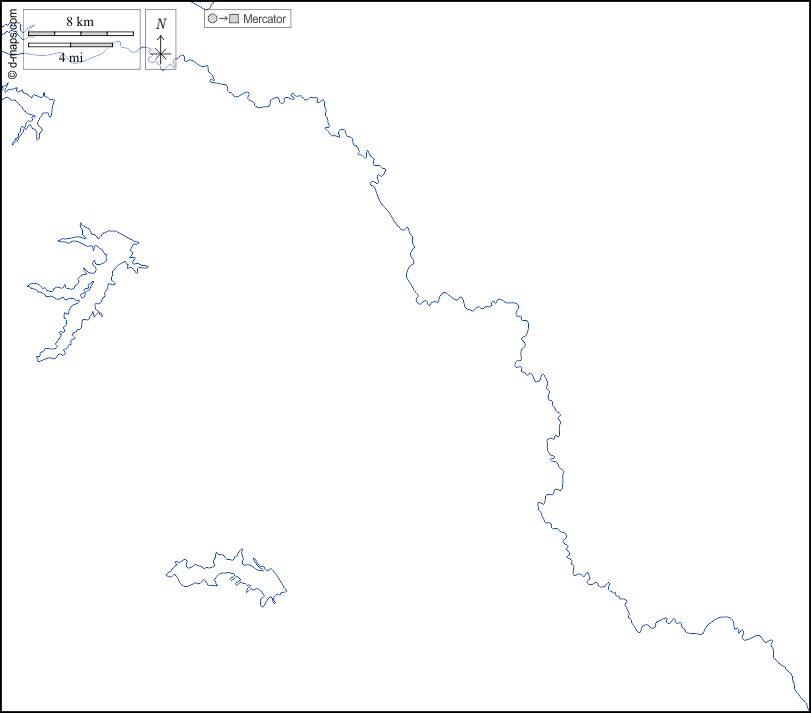
Task: Click the kilometer scale bar
Action: click(x=80, y=34)
